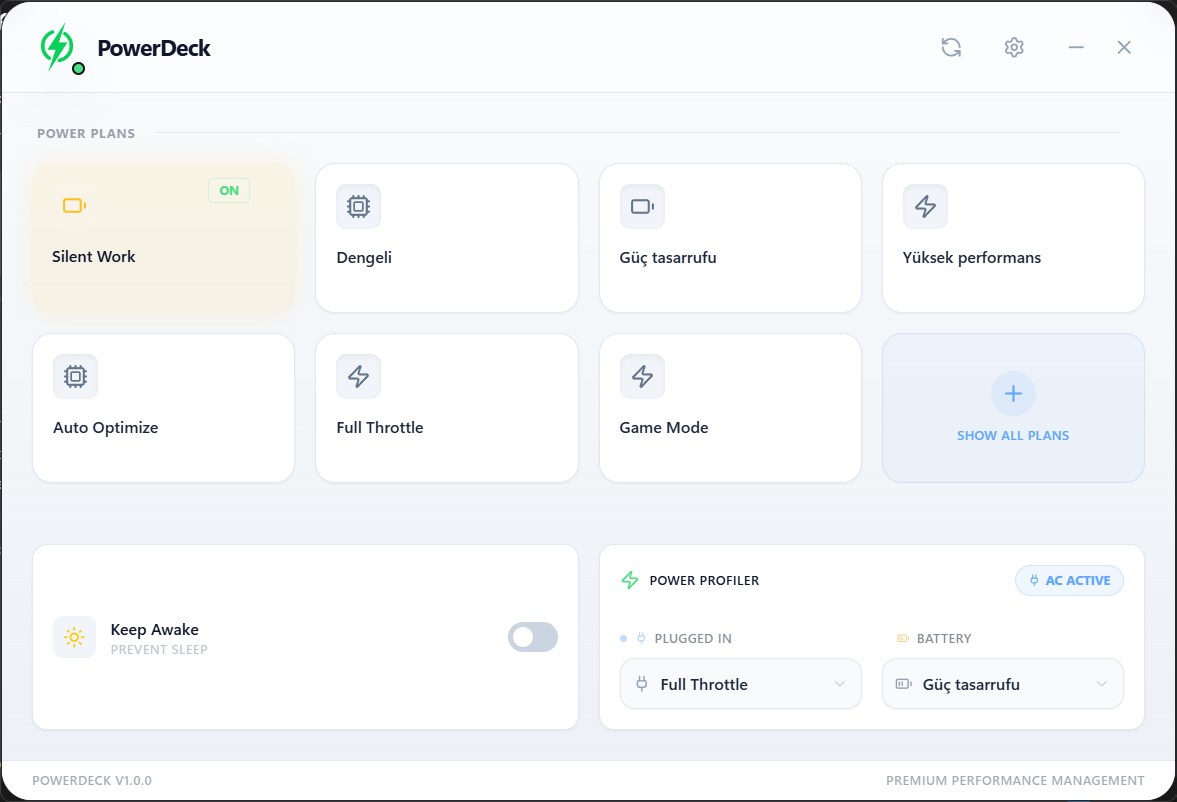This screenshot has height=802, width=1177.
Task: Click the PowerDeck app title
Action: pos(154,48)
